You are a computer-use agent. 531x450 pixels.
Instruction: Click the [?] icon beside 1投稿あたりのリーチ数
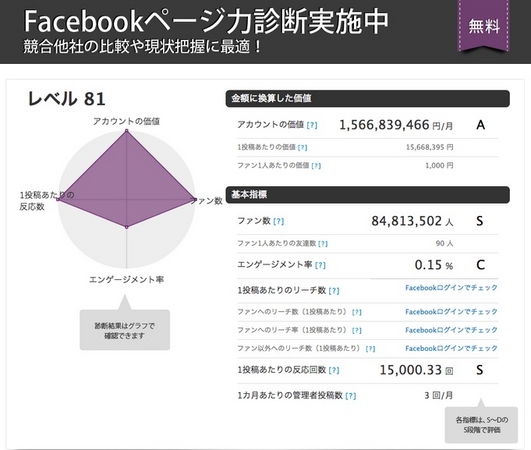tap(334, 291)
